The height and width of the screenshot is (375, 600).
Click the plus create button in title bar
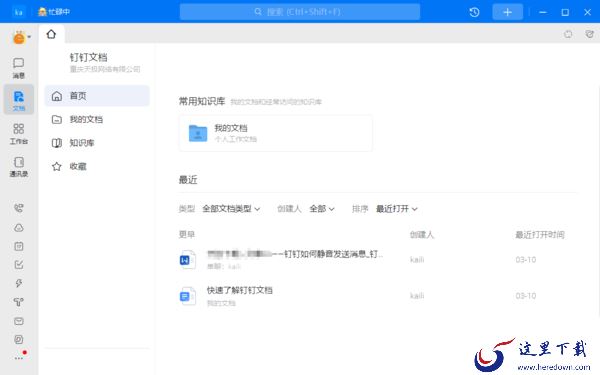click(x=507, y=12)
